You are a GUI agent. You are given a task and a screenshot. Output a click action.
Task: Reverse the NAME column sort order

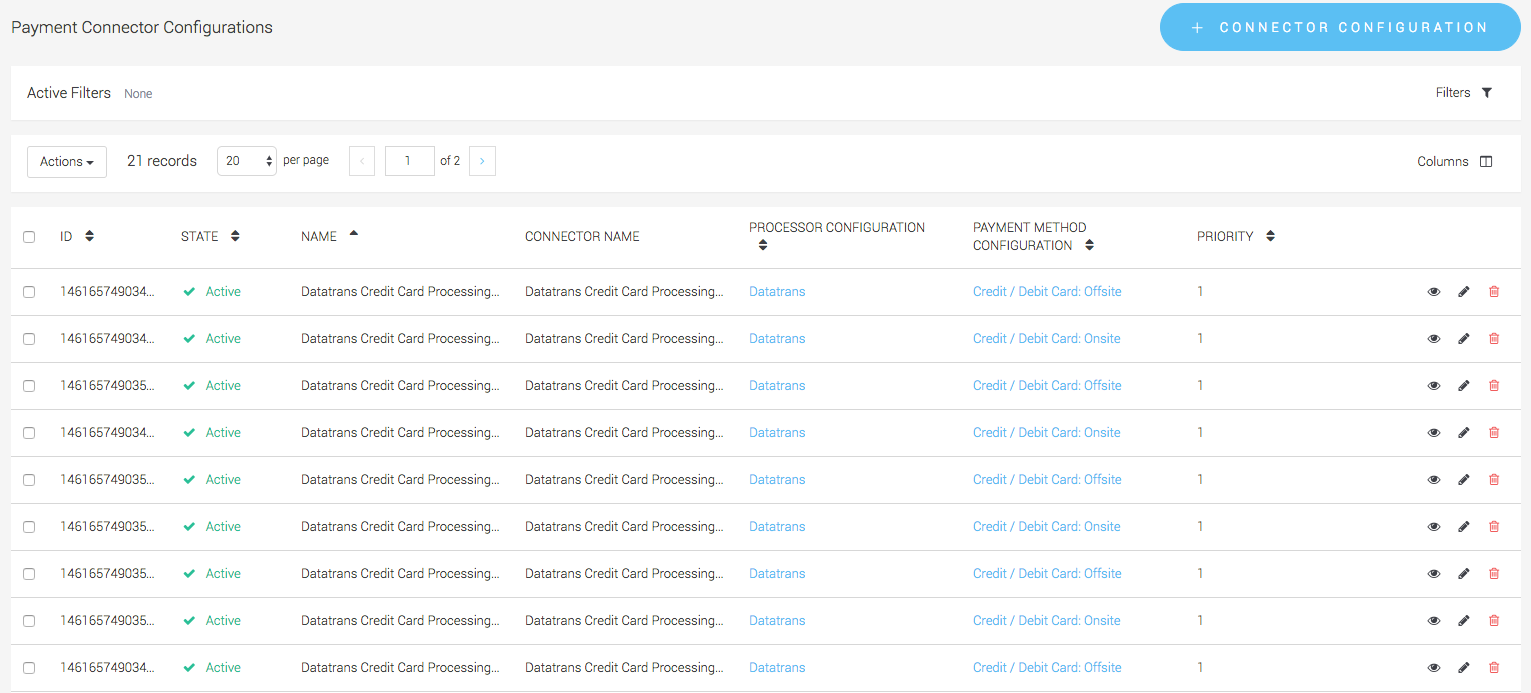(351, 234)
